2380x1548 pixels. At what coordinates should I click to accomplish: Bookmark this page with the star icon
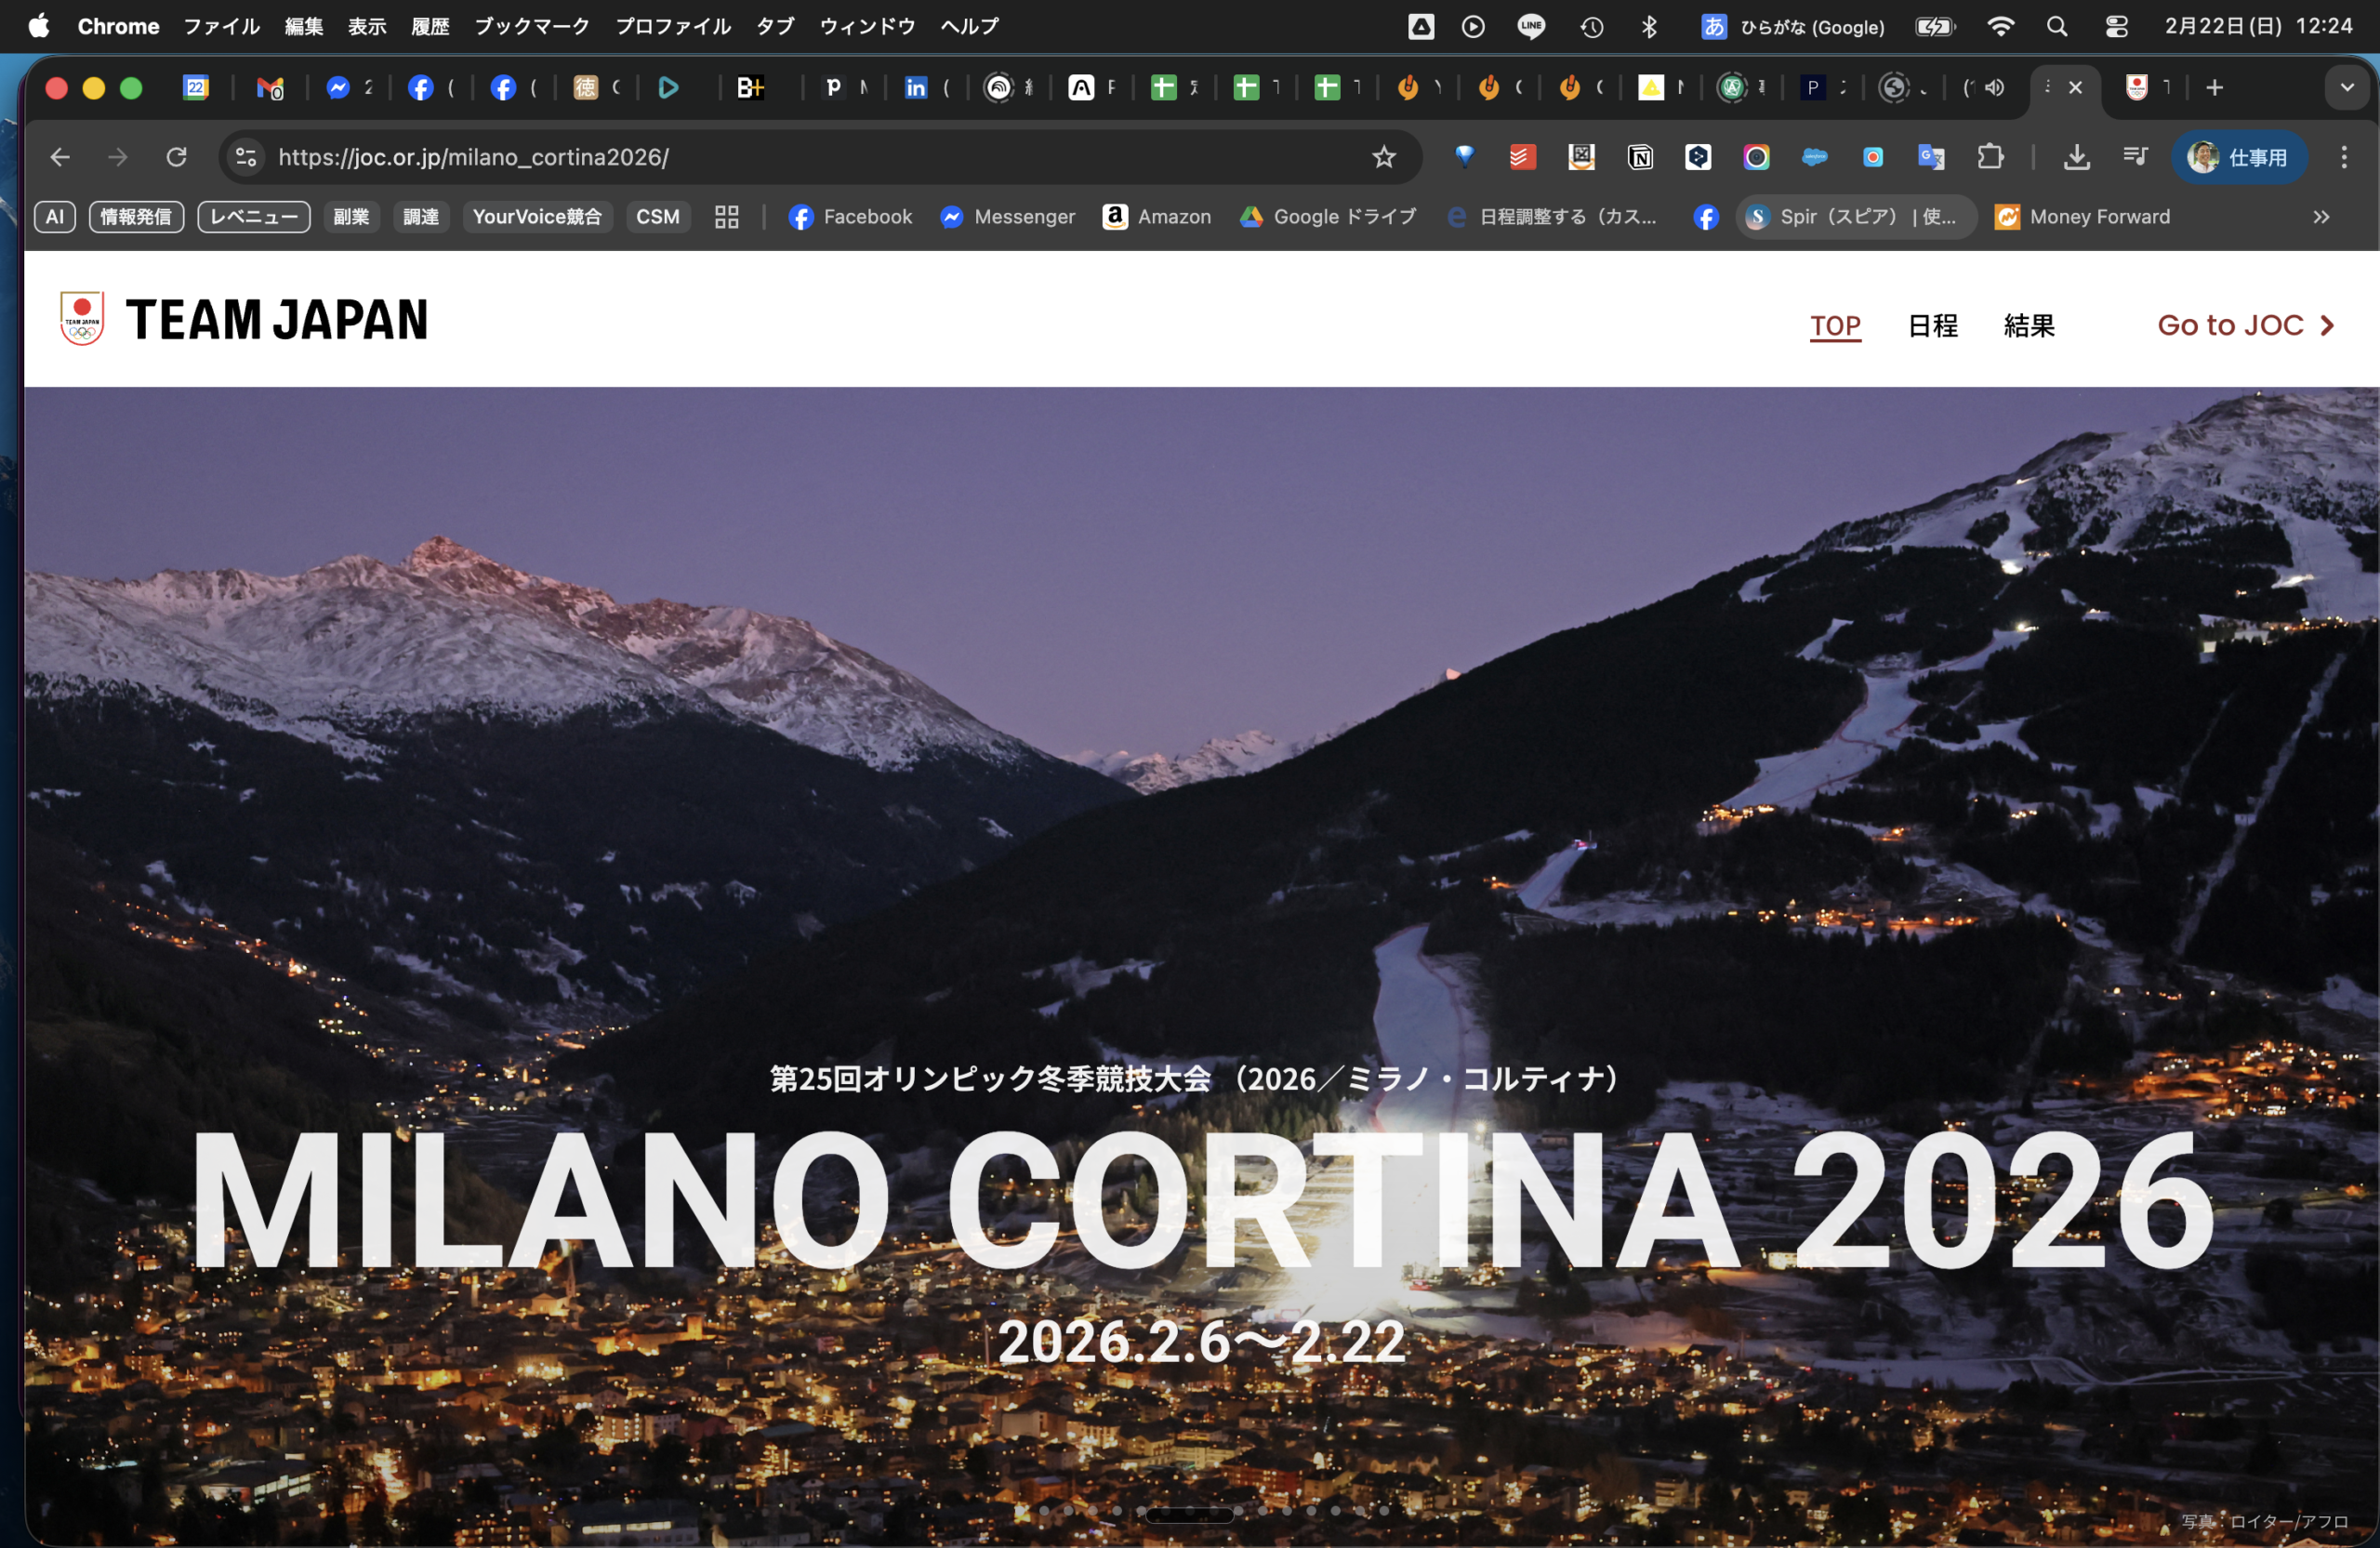point(1383,157)
